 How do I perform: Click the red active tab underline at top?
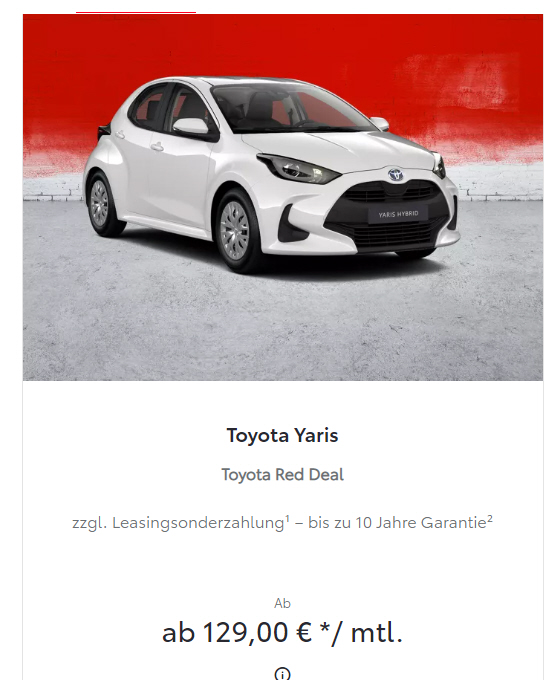coord(136,13)
